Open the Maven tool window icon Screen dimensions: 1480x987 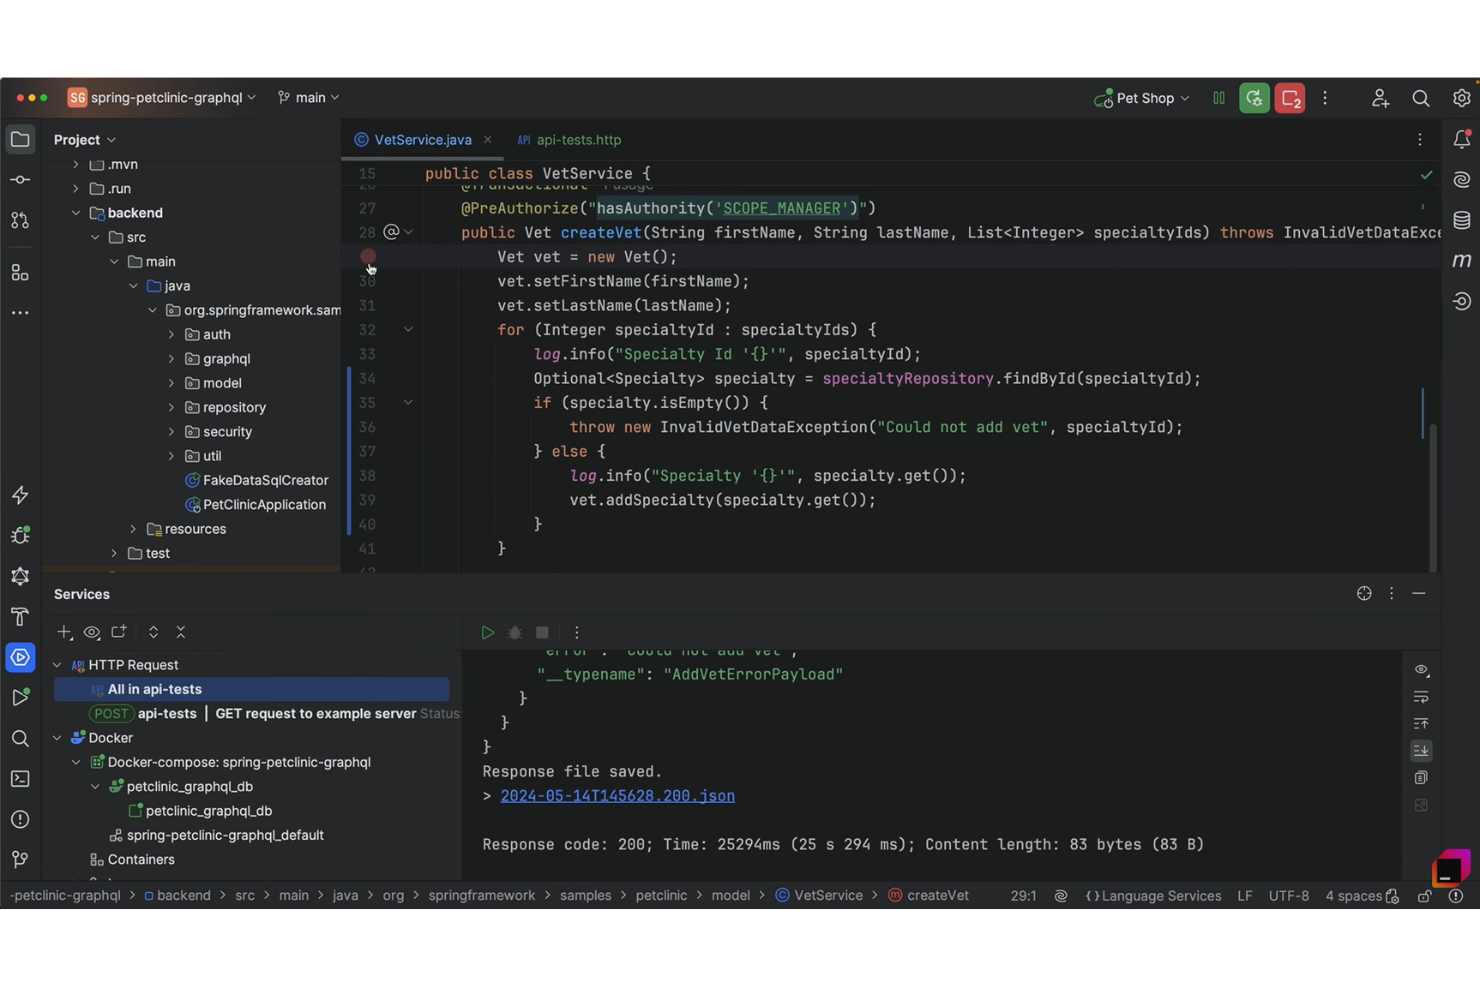(1461, 260)
